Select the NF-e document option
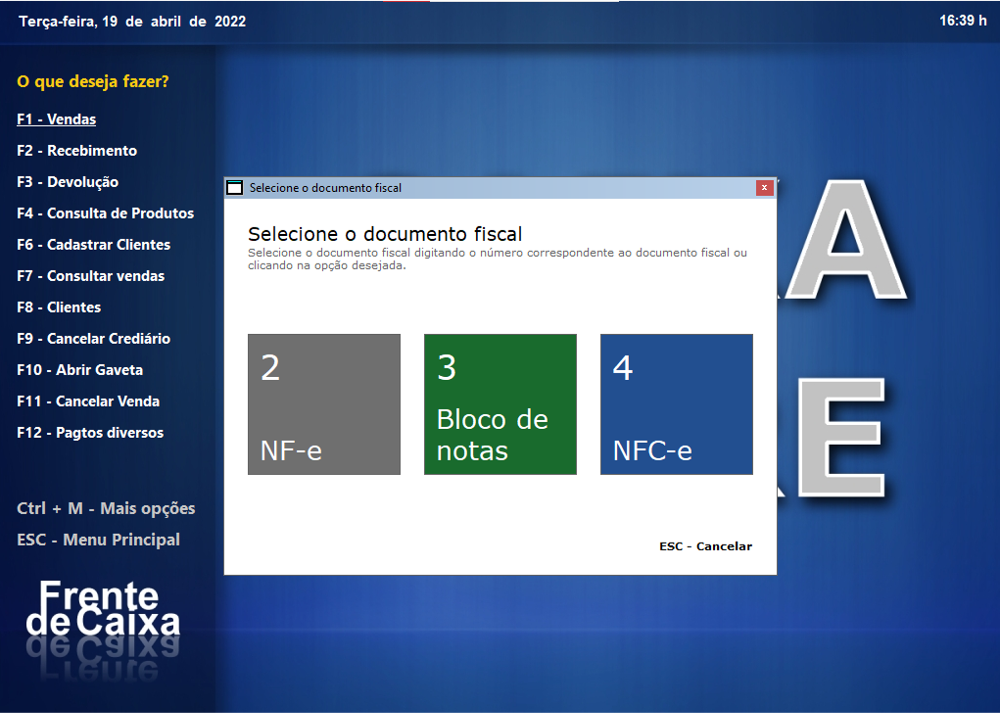 pos(323,403)
